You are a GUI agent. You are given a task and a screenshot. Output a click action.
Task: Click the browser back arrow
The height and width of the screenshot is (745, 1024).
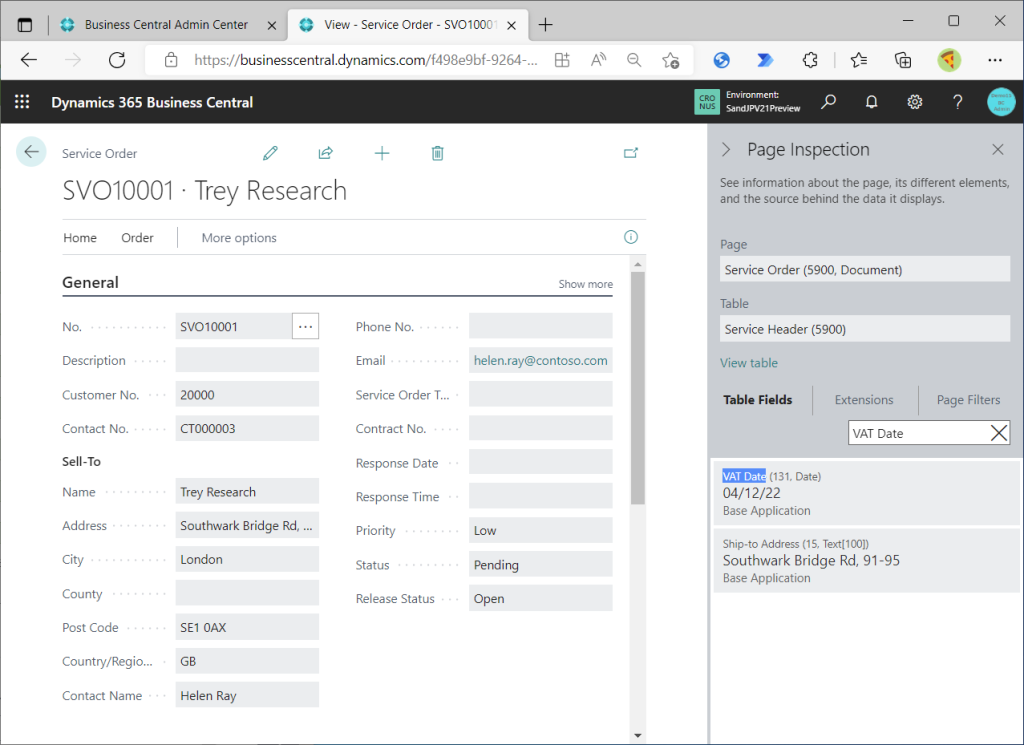29,60
